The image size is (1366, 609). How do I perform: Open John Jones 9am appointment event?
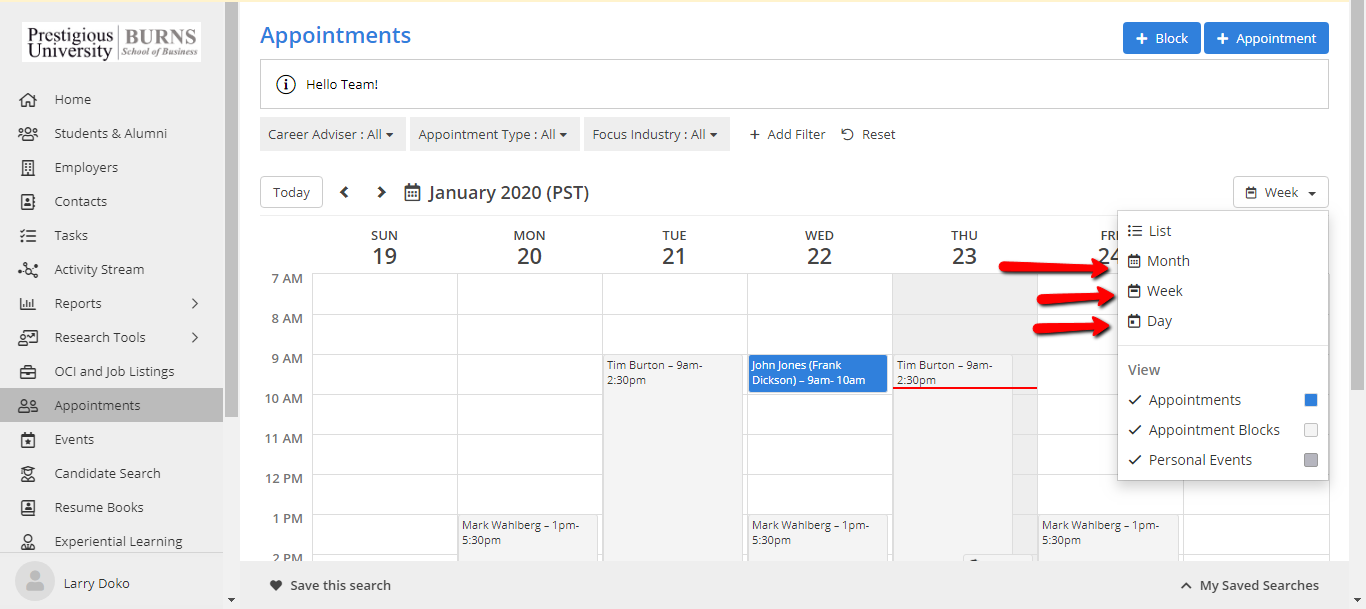coord(817,373)
